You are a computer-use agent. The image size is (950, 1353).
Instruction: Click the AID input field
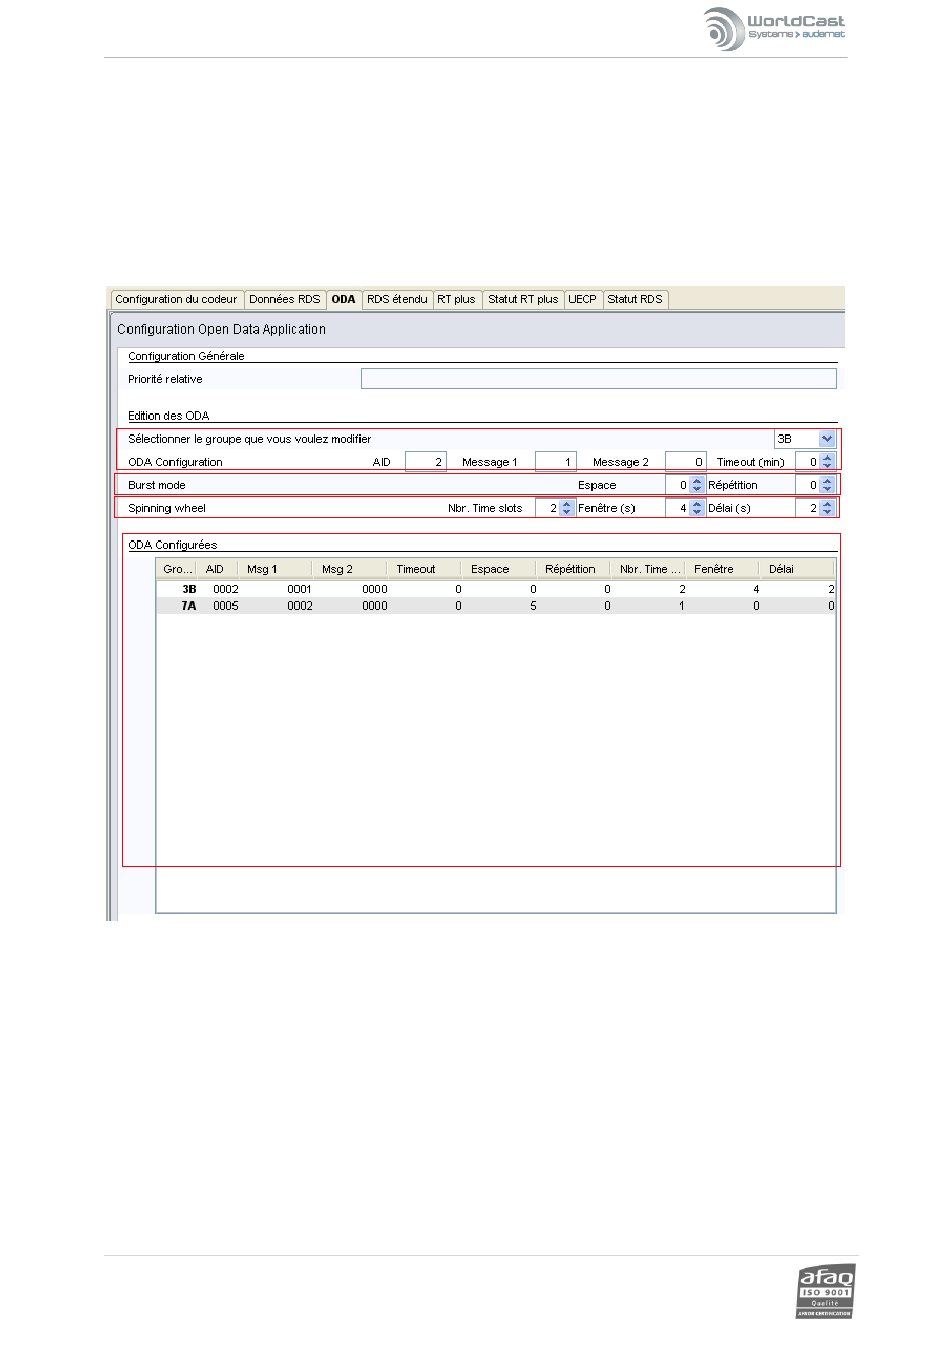click(x=425, y=462)
